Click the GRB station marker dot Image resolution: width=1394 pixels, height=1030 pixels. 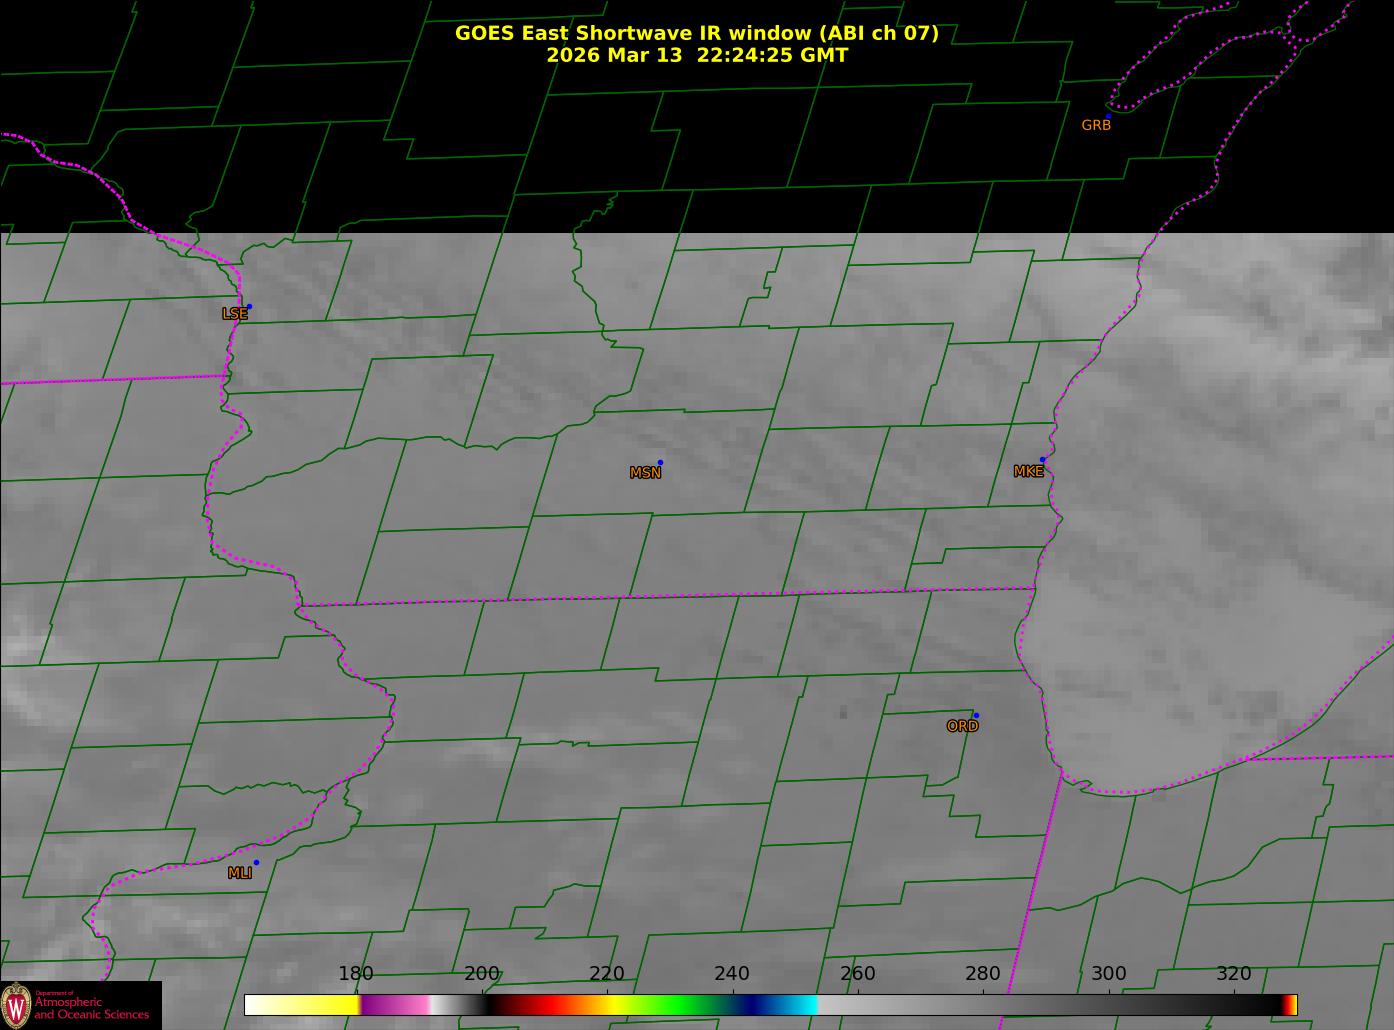1108,117
